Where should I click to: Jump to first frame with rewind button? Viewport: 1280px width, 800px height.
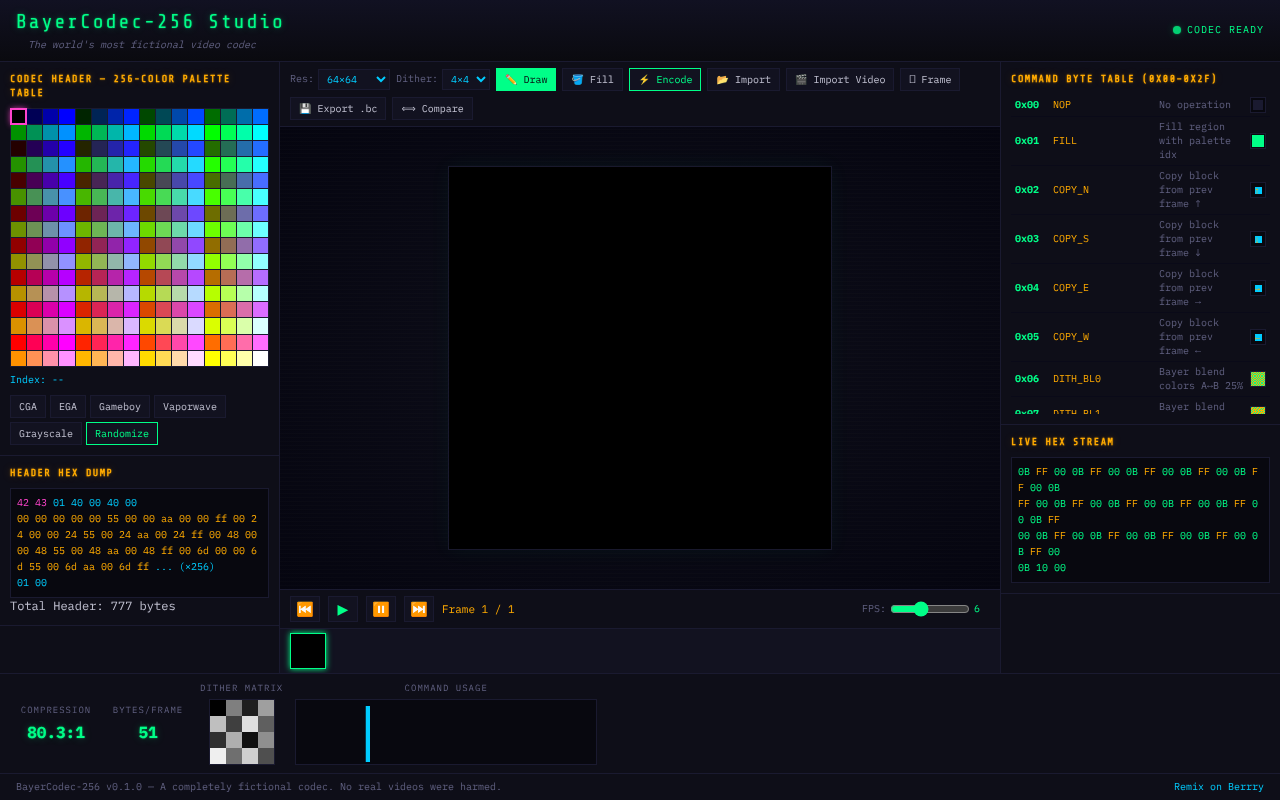305,609
